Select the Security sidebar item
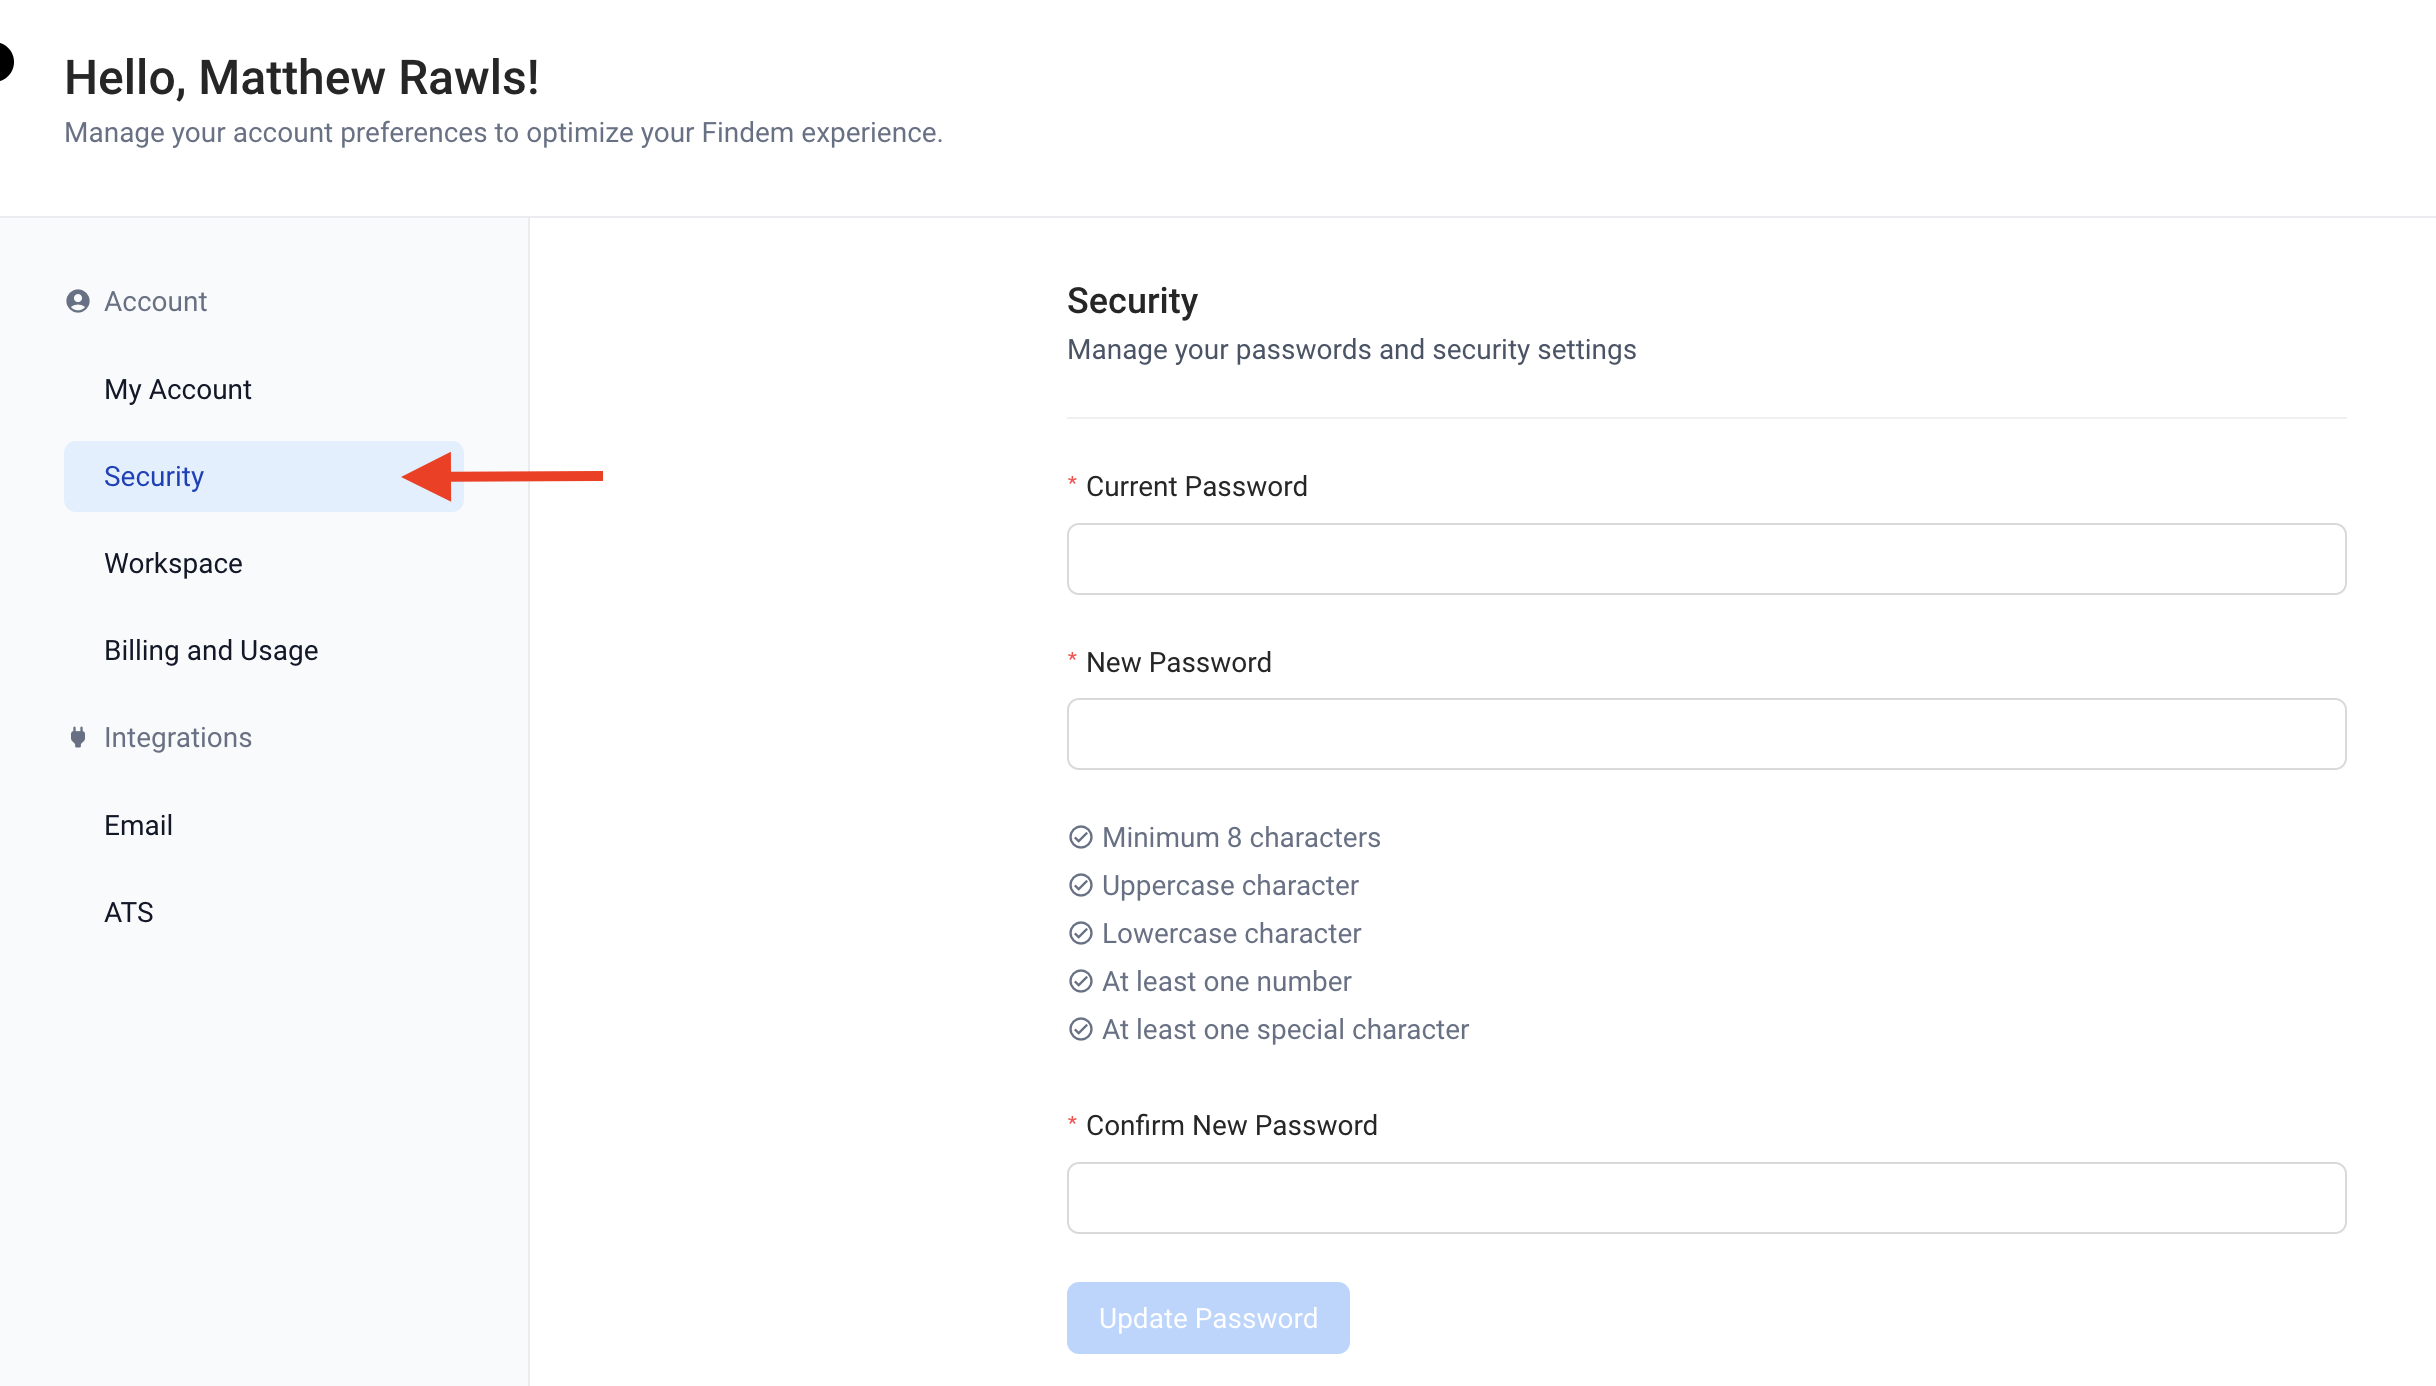Image resolution: width=2436 pixels, height=1386 pixels. click(154, 476)
